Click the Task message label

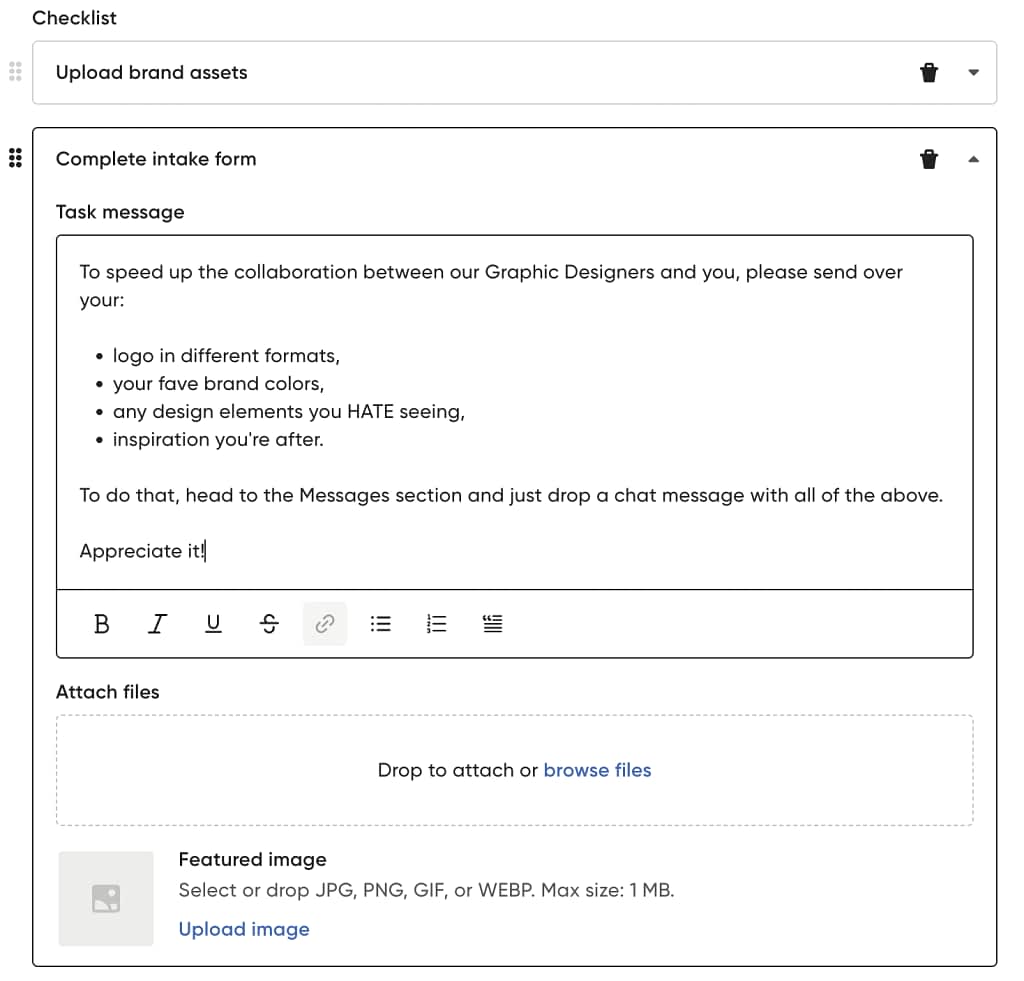coord(120,212)
